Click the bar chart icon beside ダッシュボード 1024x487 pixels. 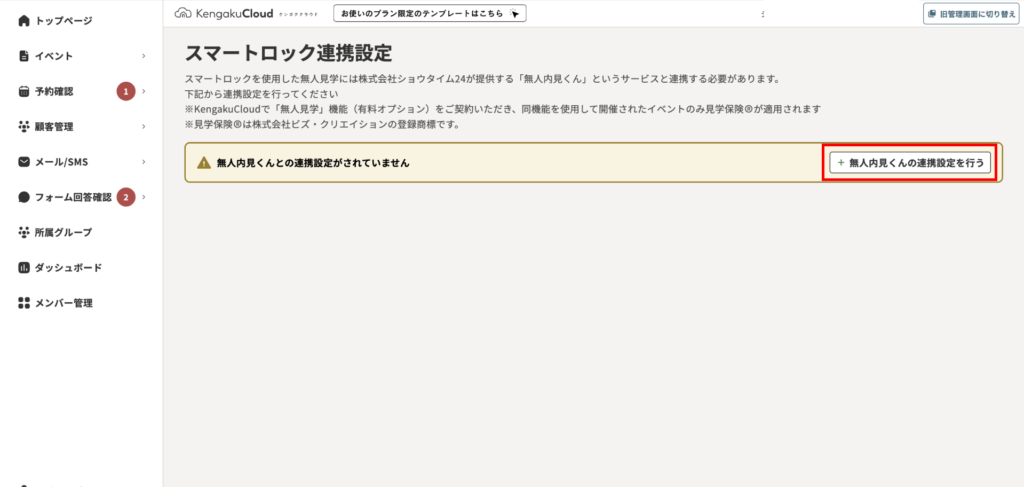click(24, 268)
